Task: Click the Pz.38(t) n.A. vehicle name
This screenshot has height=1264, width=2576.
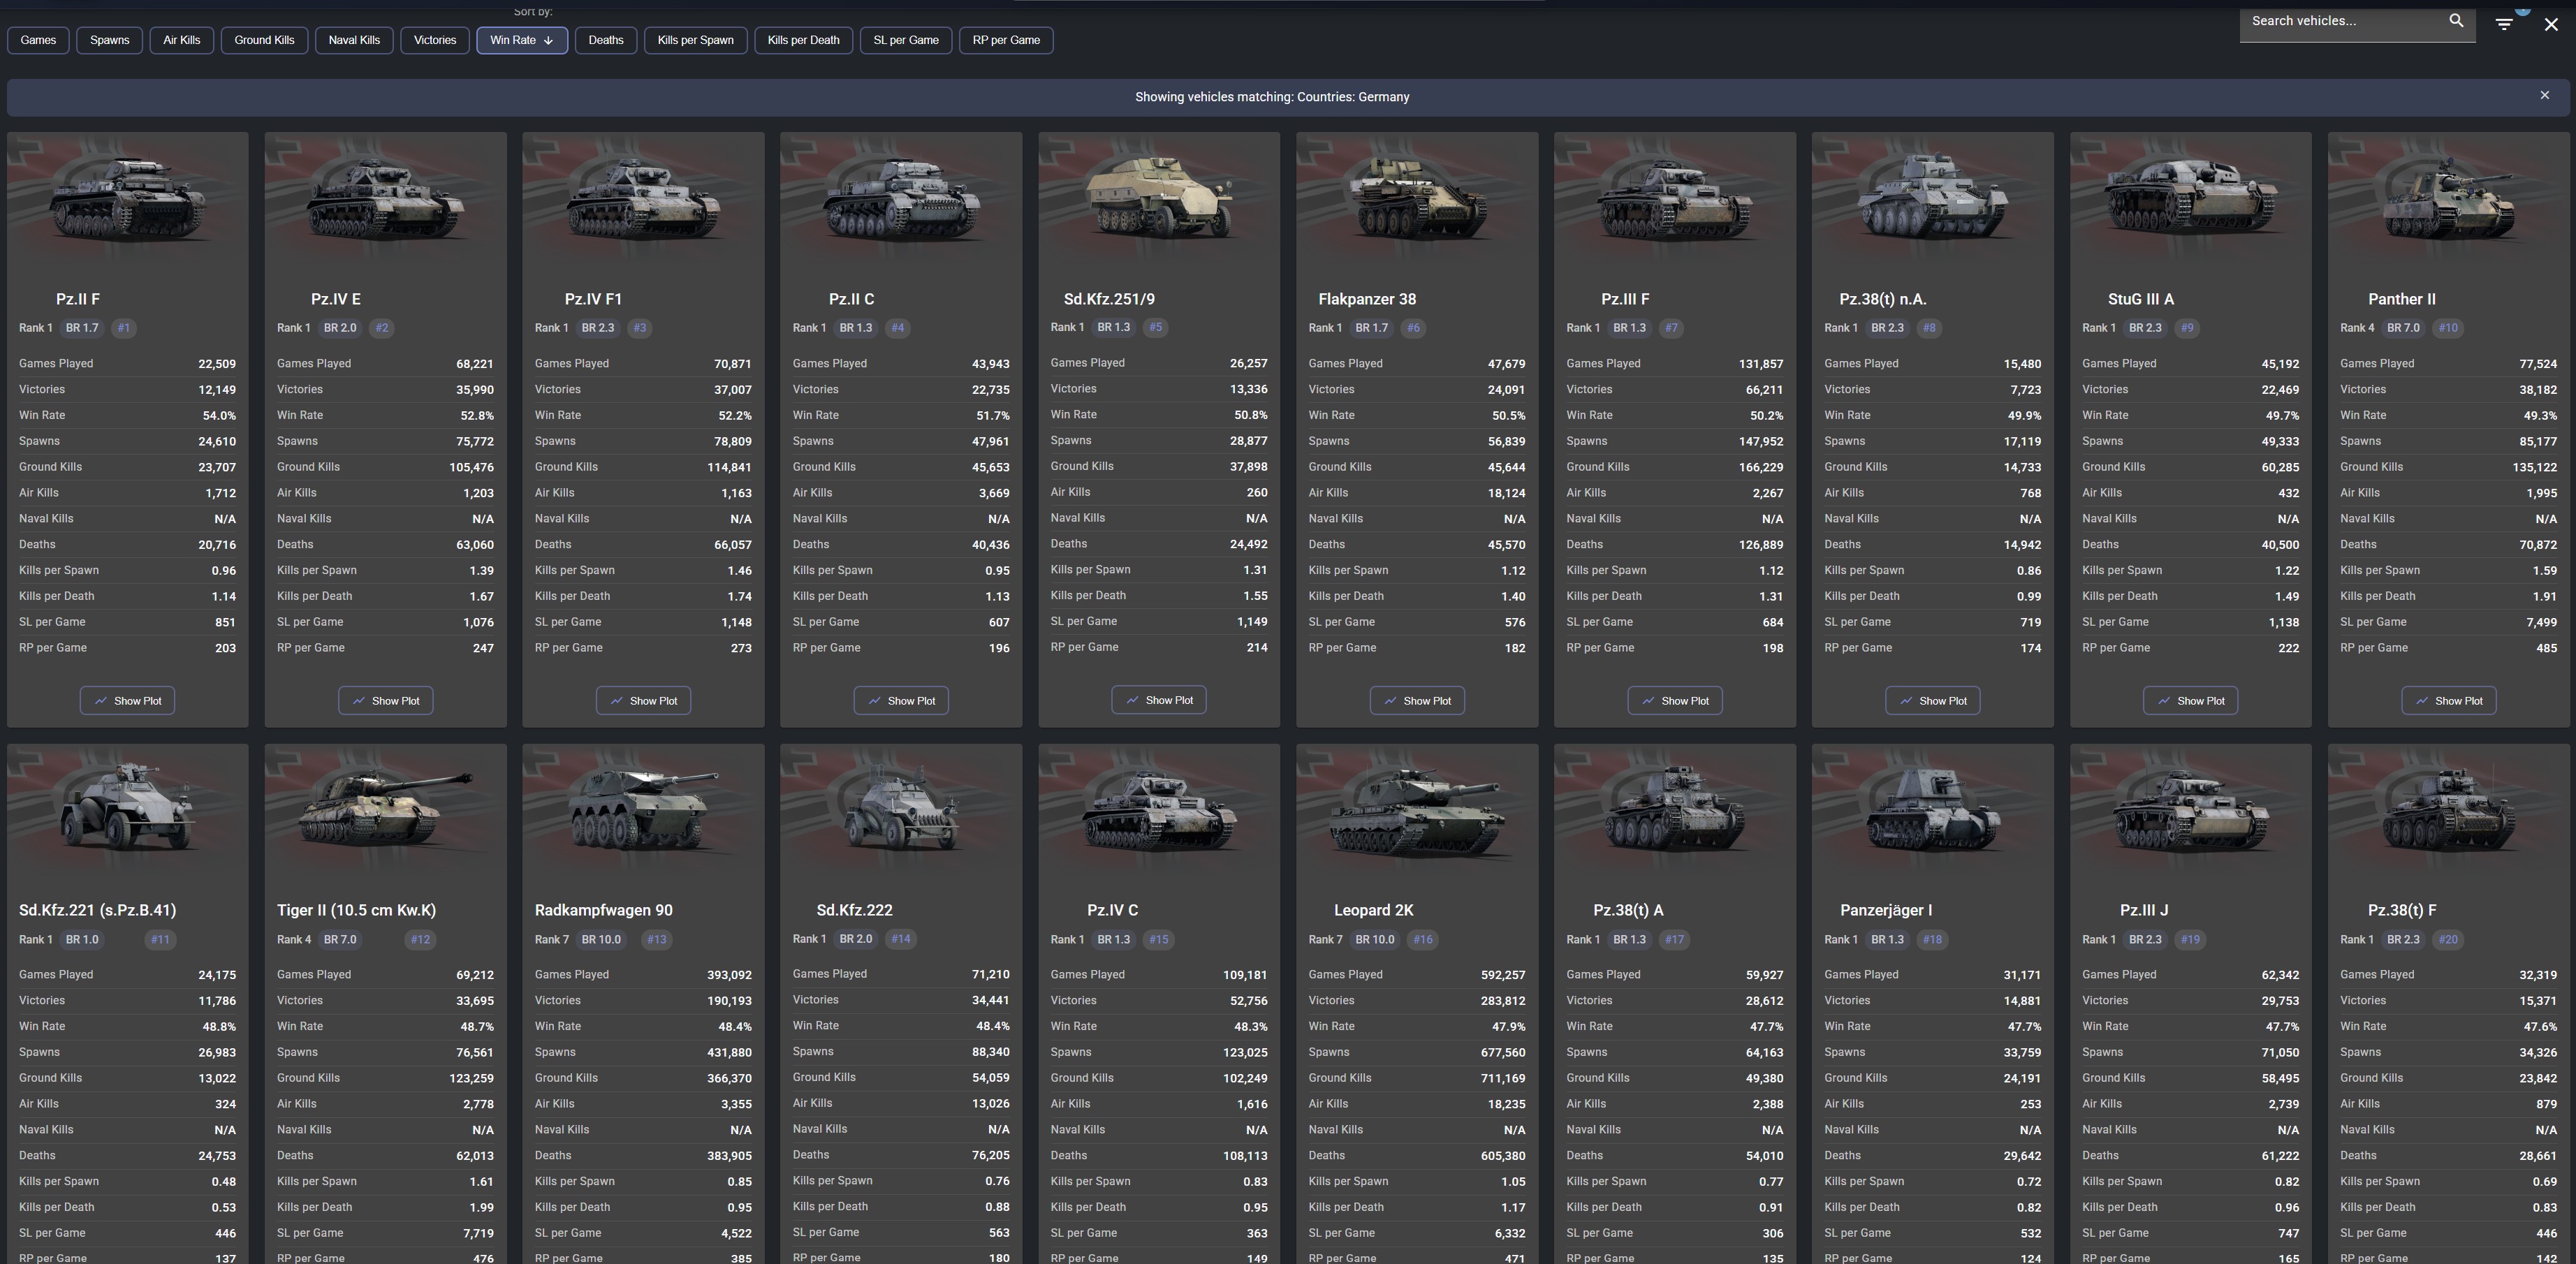Action: pyautogui.click(x=1883, y=299)
